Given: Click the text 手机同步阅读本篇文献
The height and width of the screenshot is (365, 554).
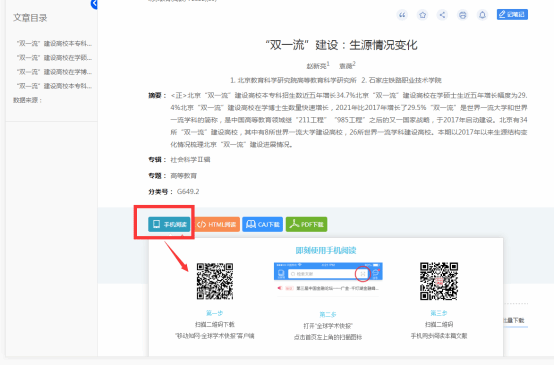Looking at the screenshot, I should pyautogui.click(x=439, y=336).
